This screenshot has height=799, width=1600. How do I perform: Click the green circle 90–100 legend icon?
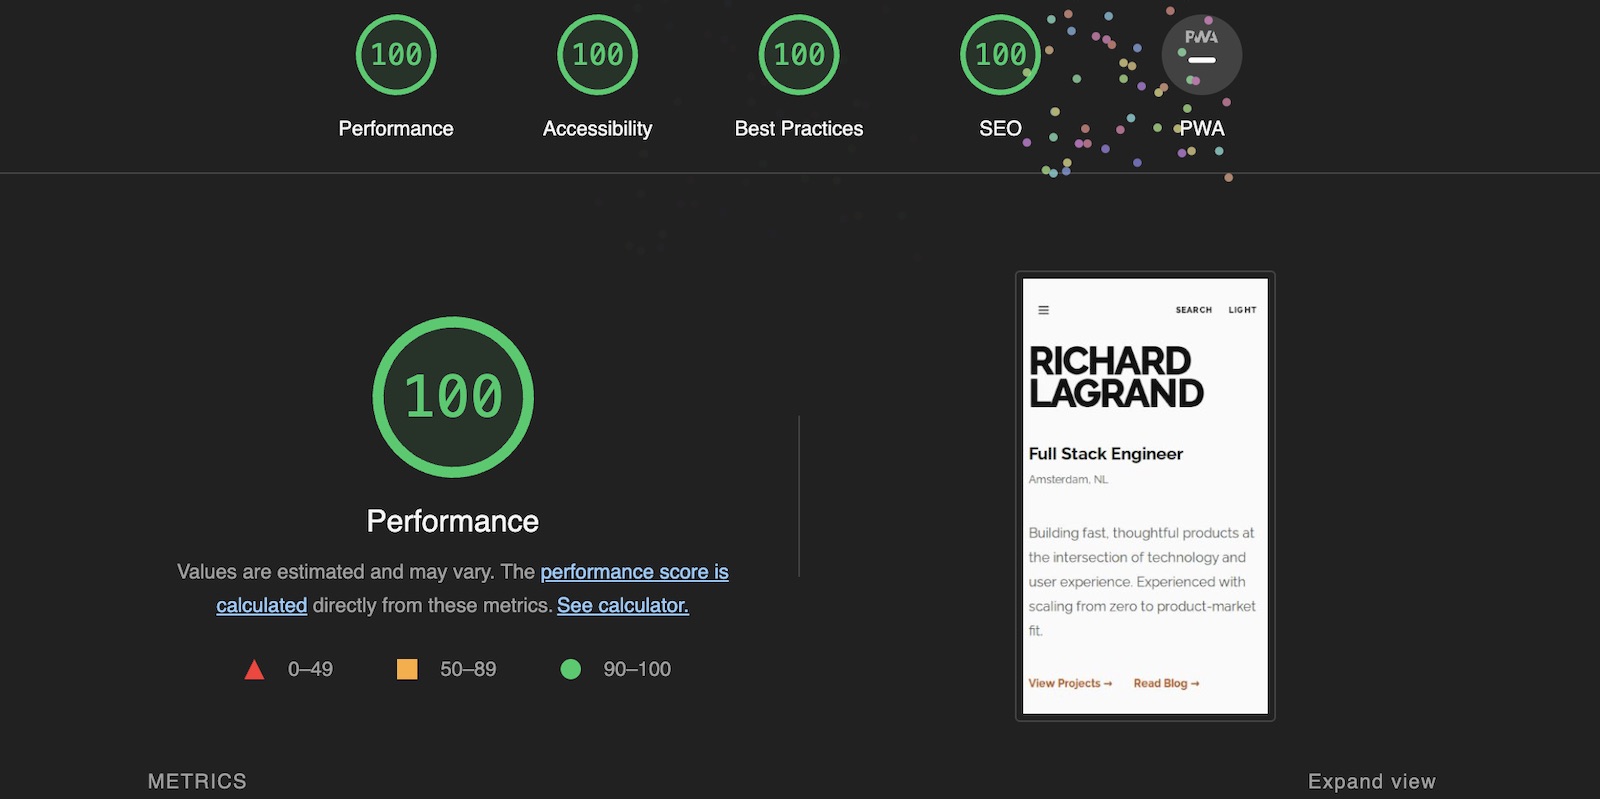tap(571, 669)
